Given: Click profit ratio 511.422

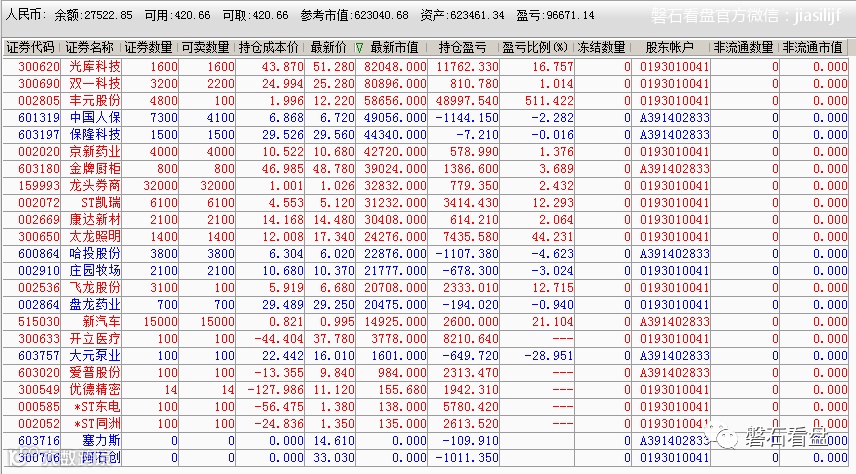Looking at the screenshot, I should coord(549,101).
